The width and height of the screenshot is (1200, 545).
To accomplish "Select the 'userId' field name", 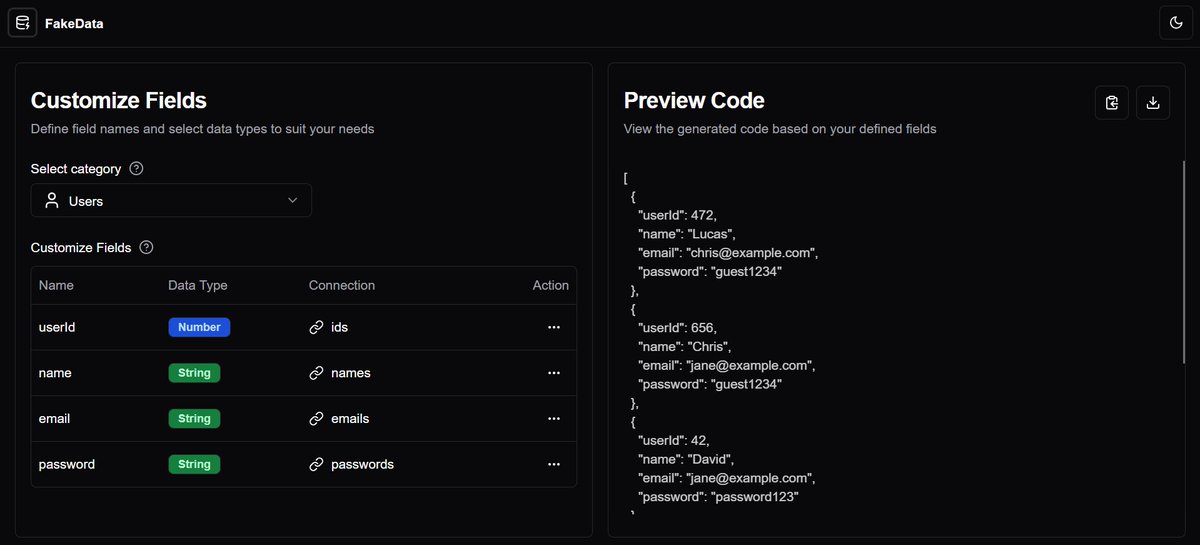I will point(56,327).
